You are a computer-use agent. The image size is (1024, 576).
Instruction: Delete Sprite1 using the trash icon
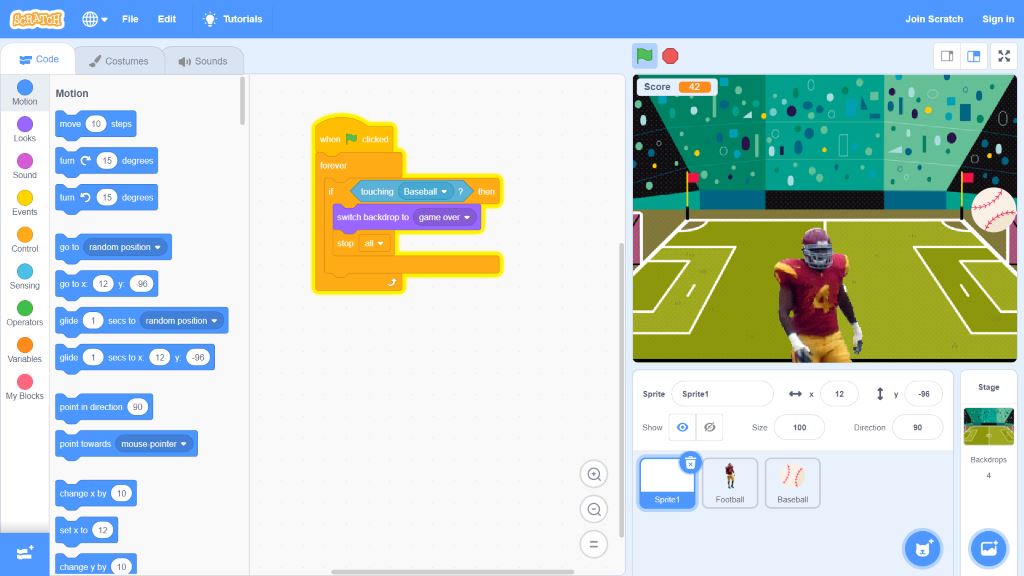click(690, 463)
